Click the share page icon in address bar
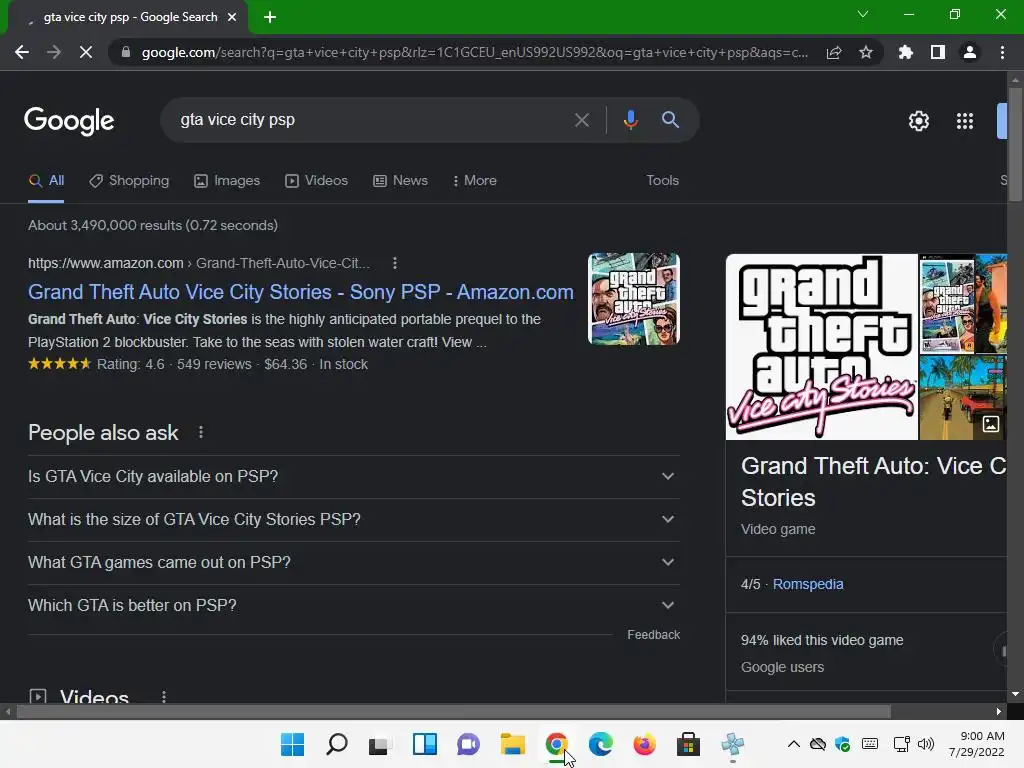Image resolution: width=1024 pixels, height=768 pixels. pyautogui.click(x=834, y=52)
